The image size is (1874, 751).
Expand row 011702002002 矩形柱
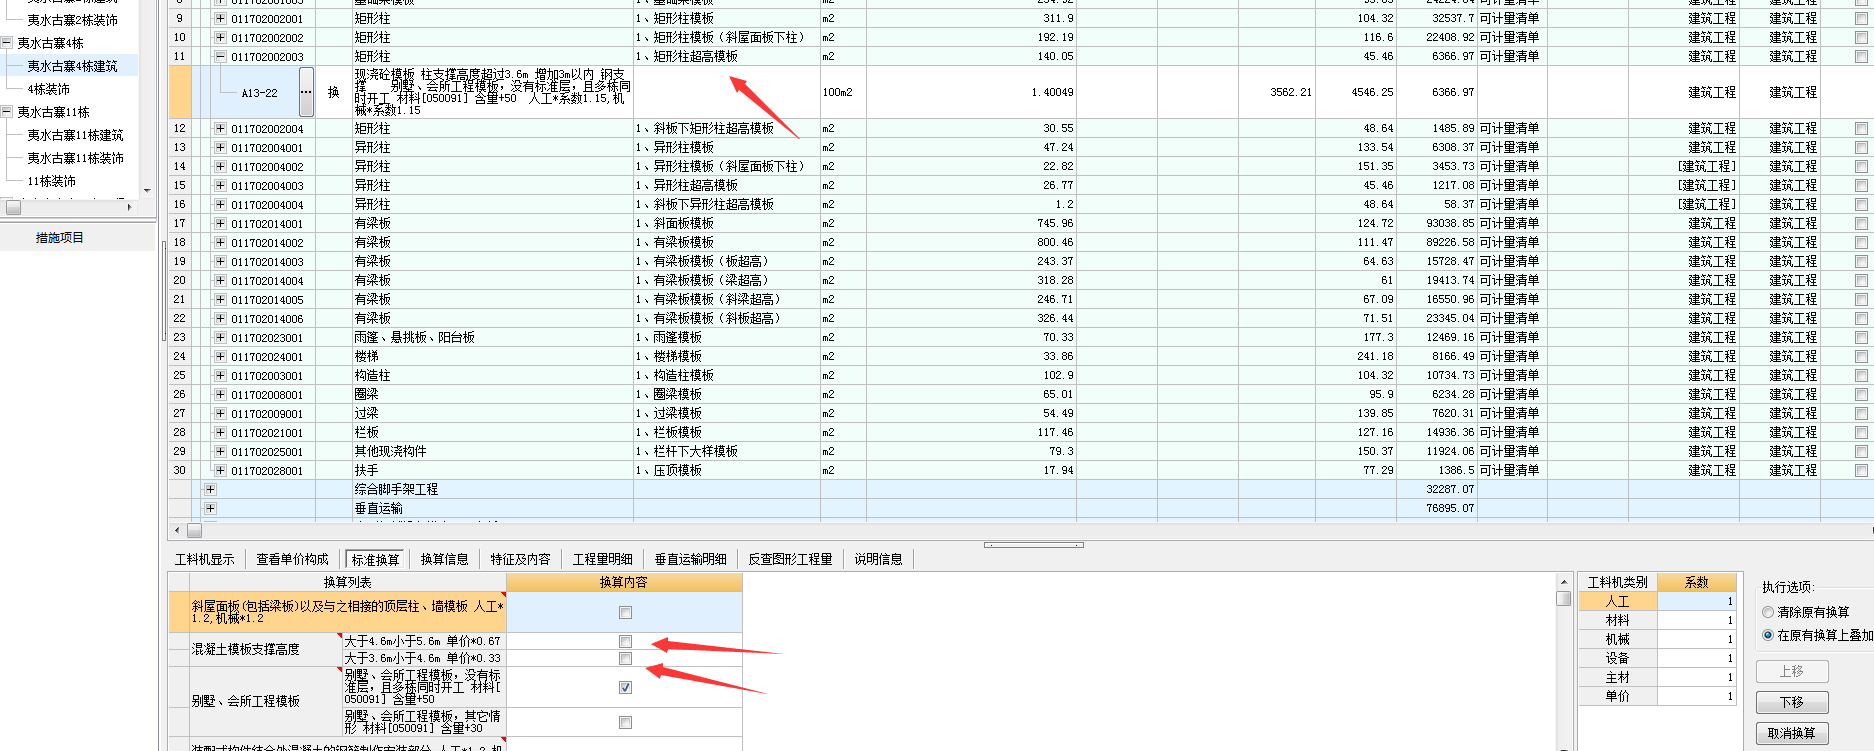[220, 38]
